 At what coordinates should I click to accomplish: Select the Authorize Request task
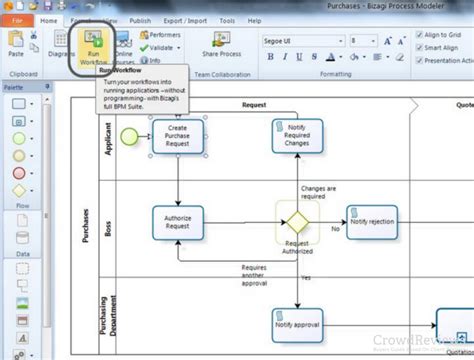pyautogui.click(x=178, y=222)
